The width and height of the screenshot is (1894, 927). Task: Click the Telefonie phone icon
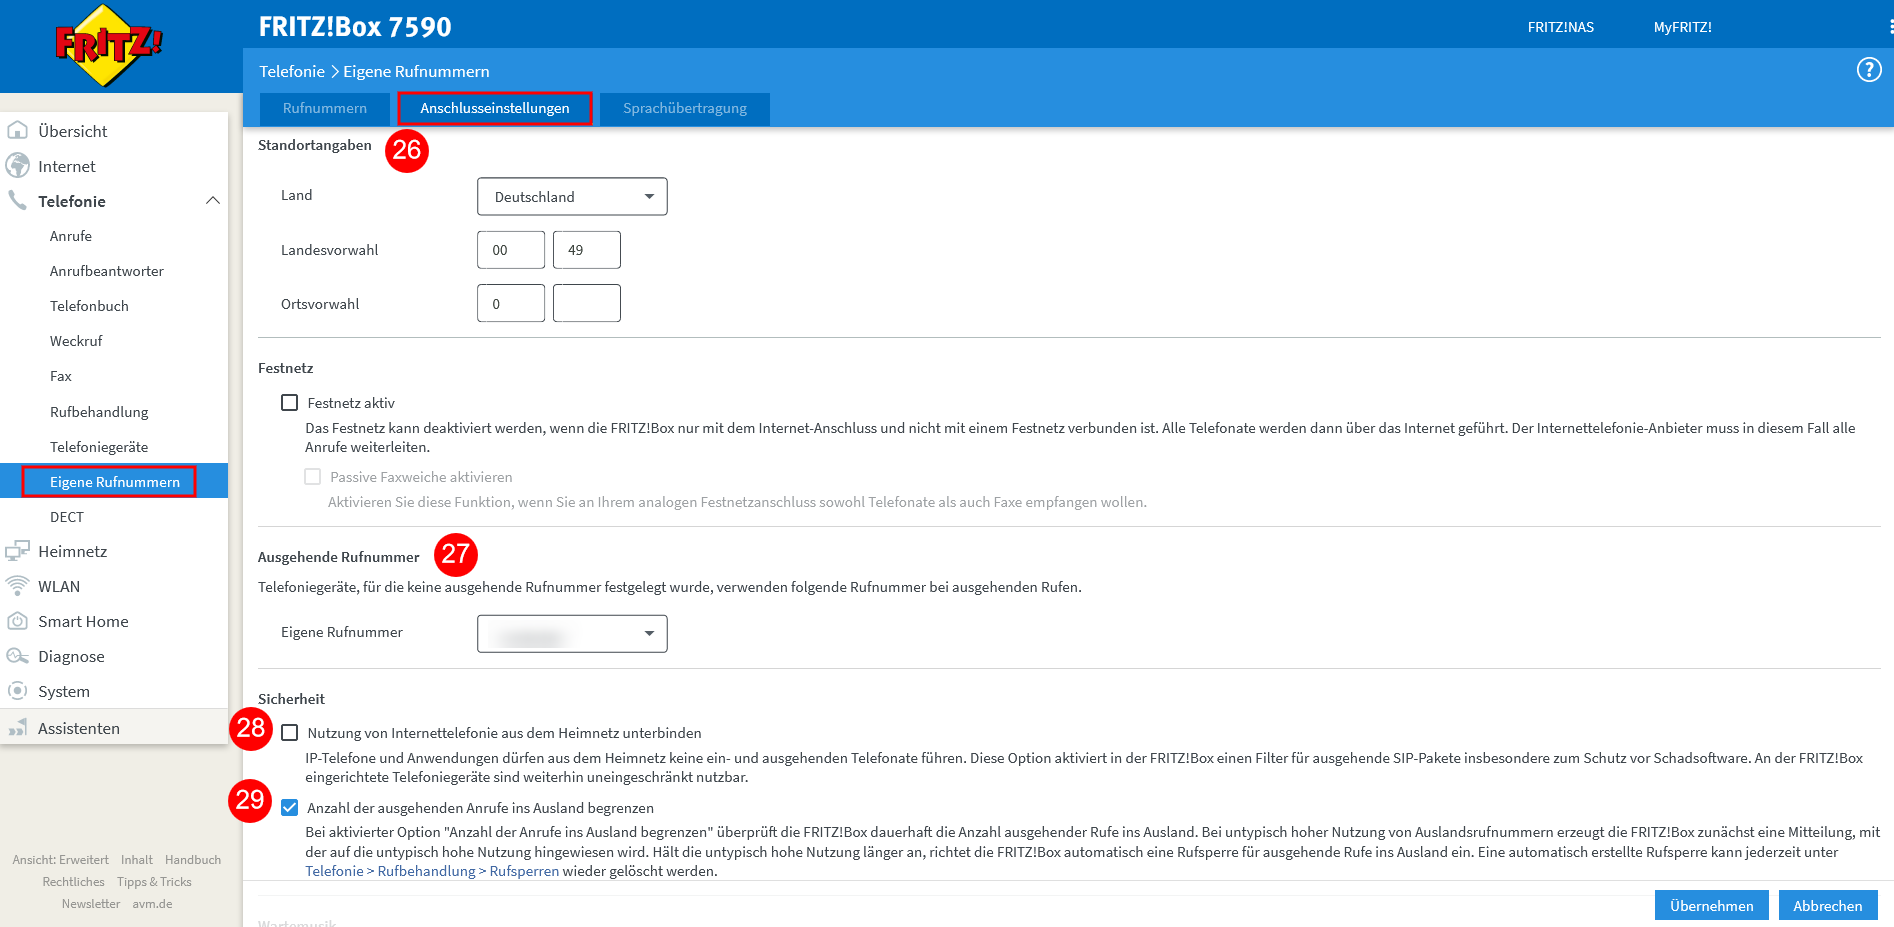coord(17,200)
